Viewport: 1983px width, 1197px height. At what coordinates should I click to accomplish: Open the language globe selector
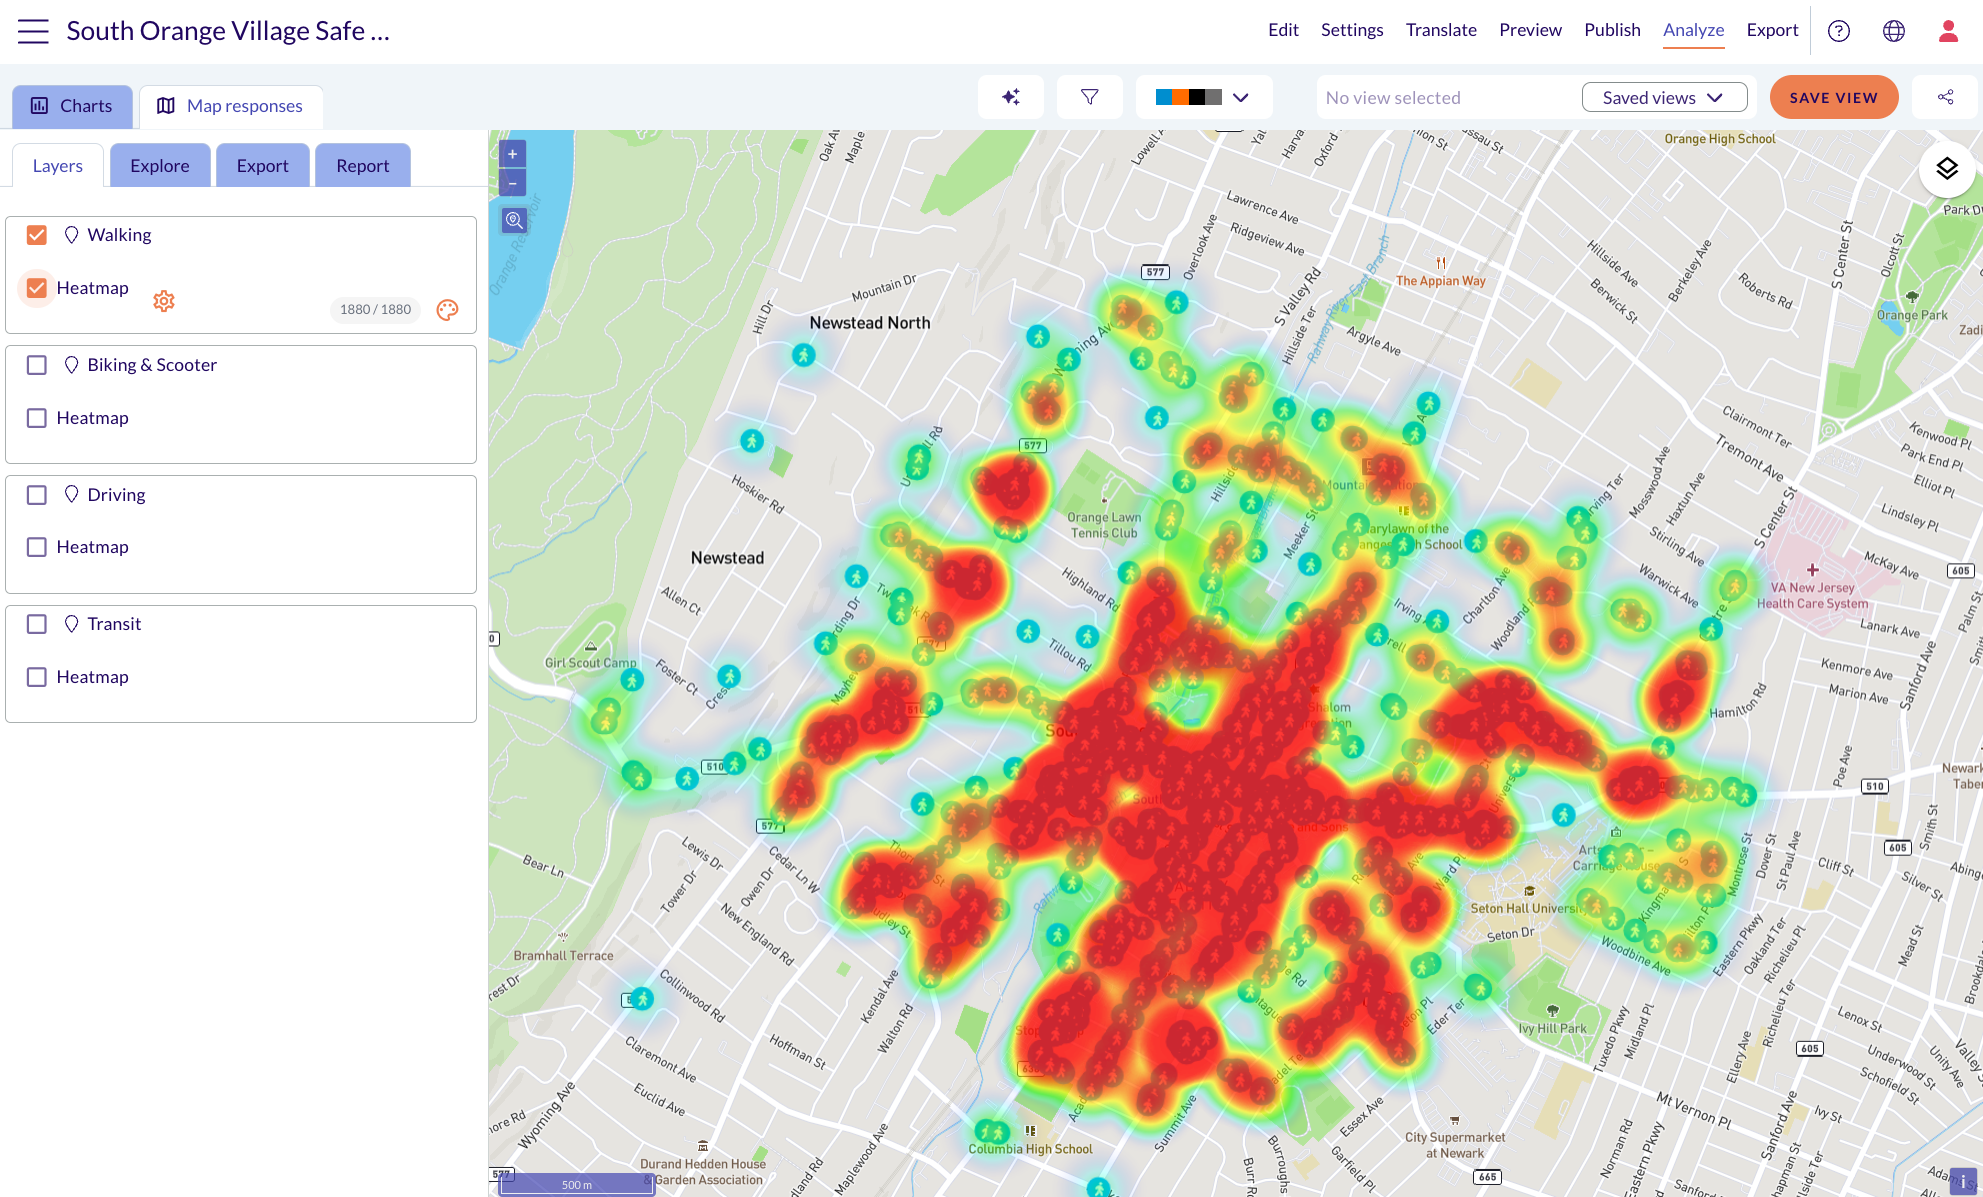tap(1894, 31)
